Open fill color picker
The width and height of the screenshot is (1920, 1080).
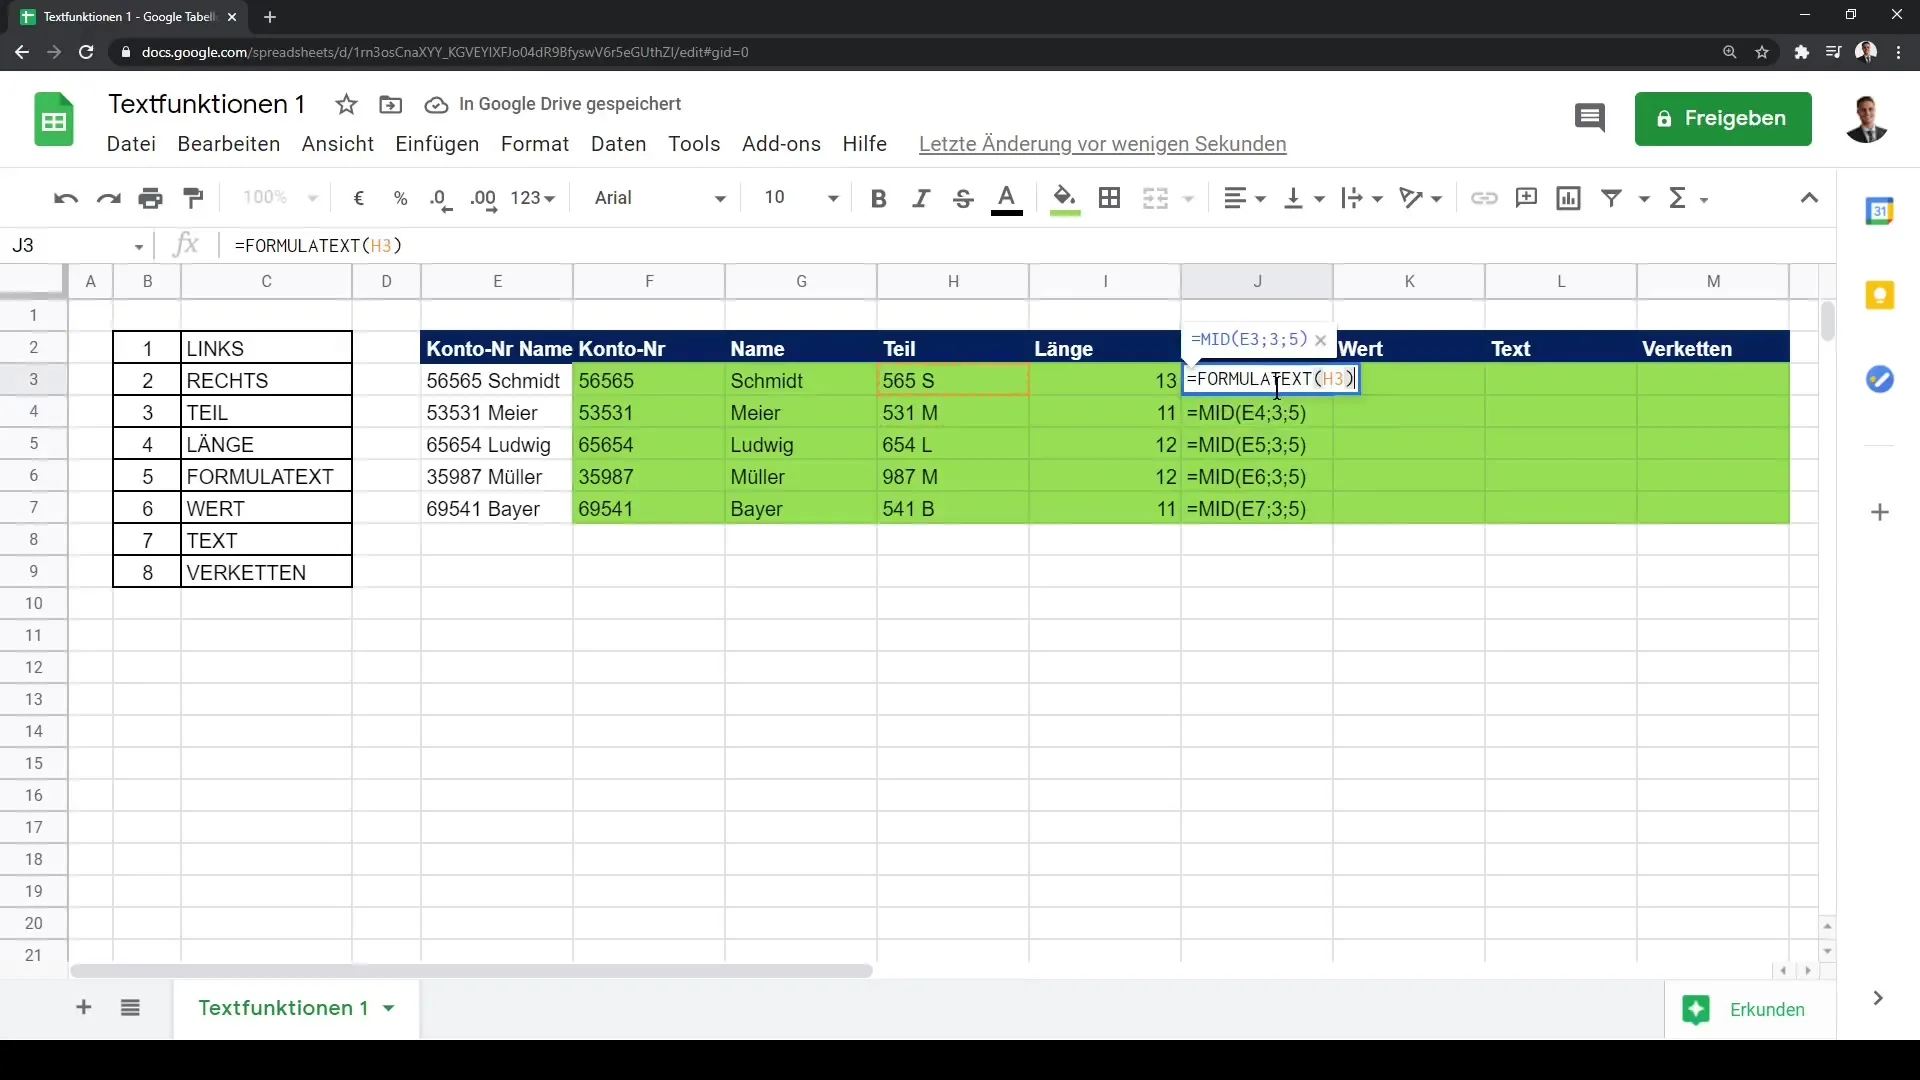coord(1065,199)
